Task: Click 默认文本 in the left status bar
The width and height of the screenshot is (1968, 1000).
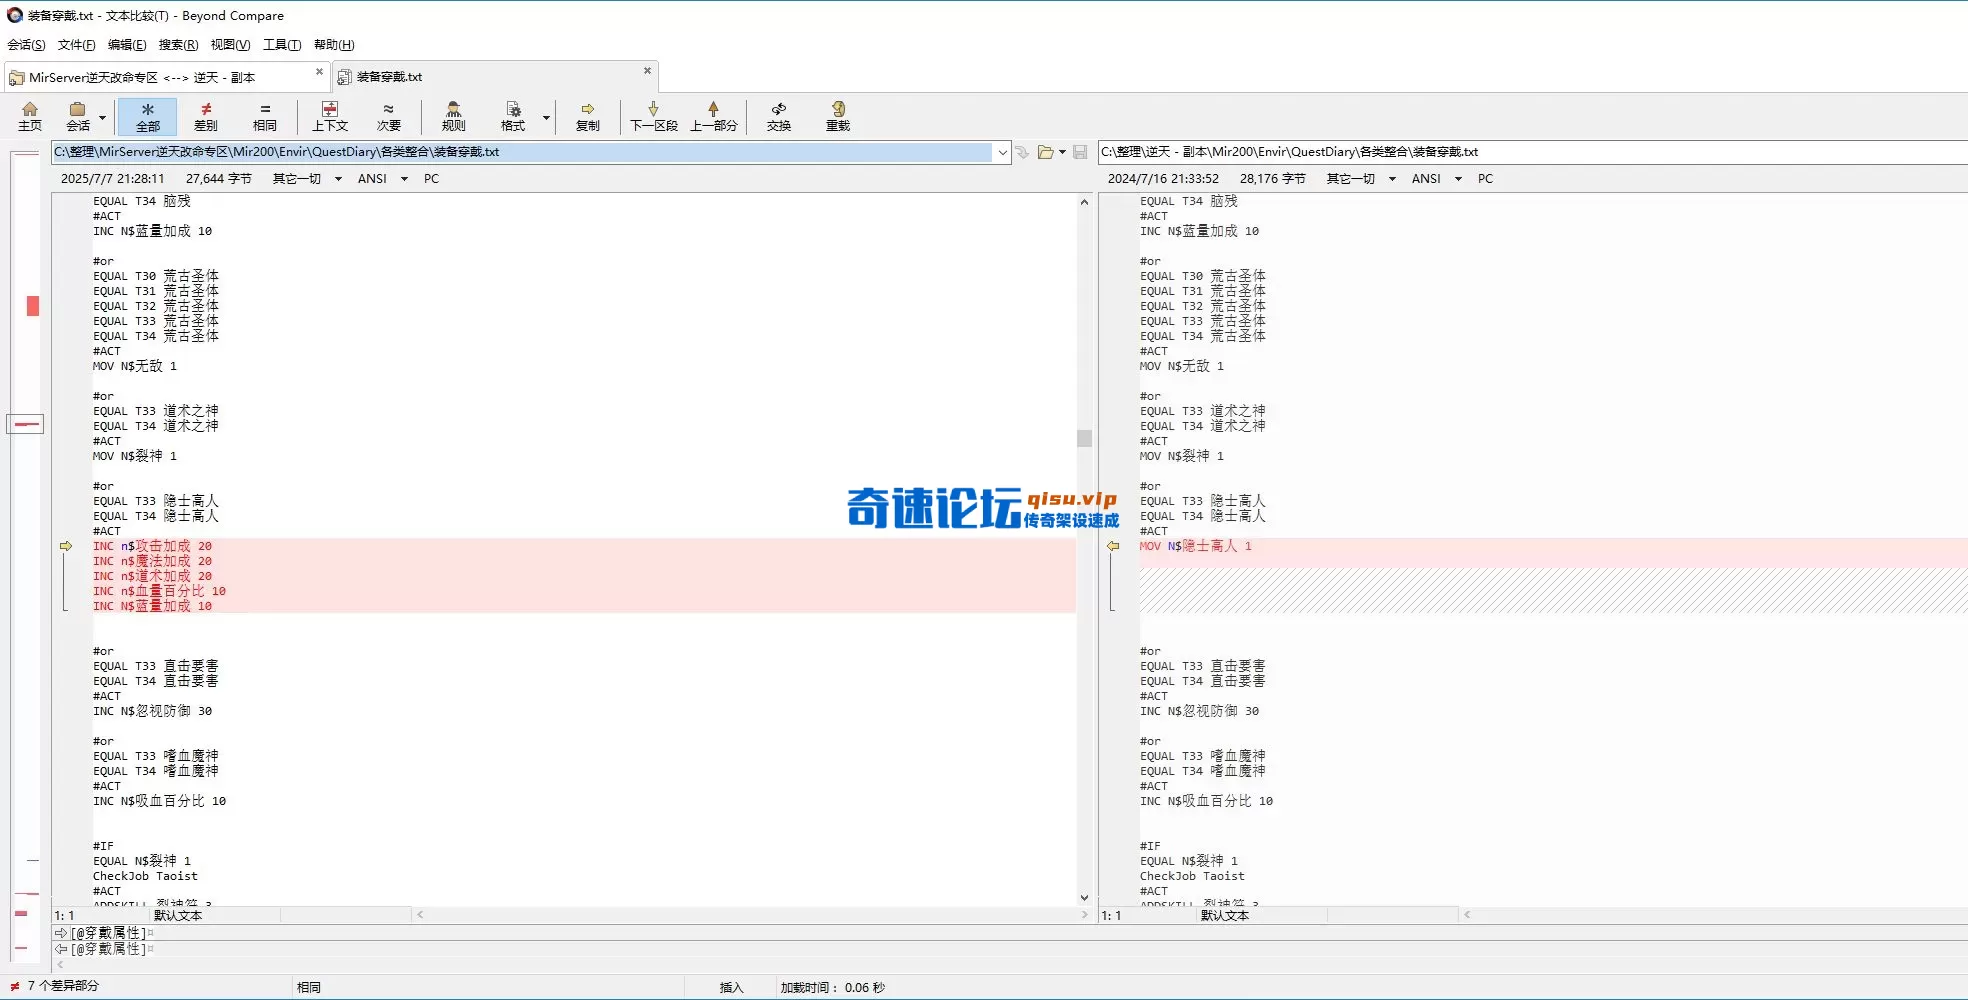Action: tap(177, 915)
